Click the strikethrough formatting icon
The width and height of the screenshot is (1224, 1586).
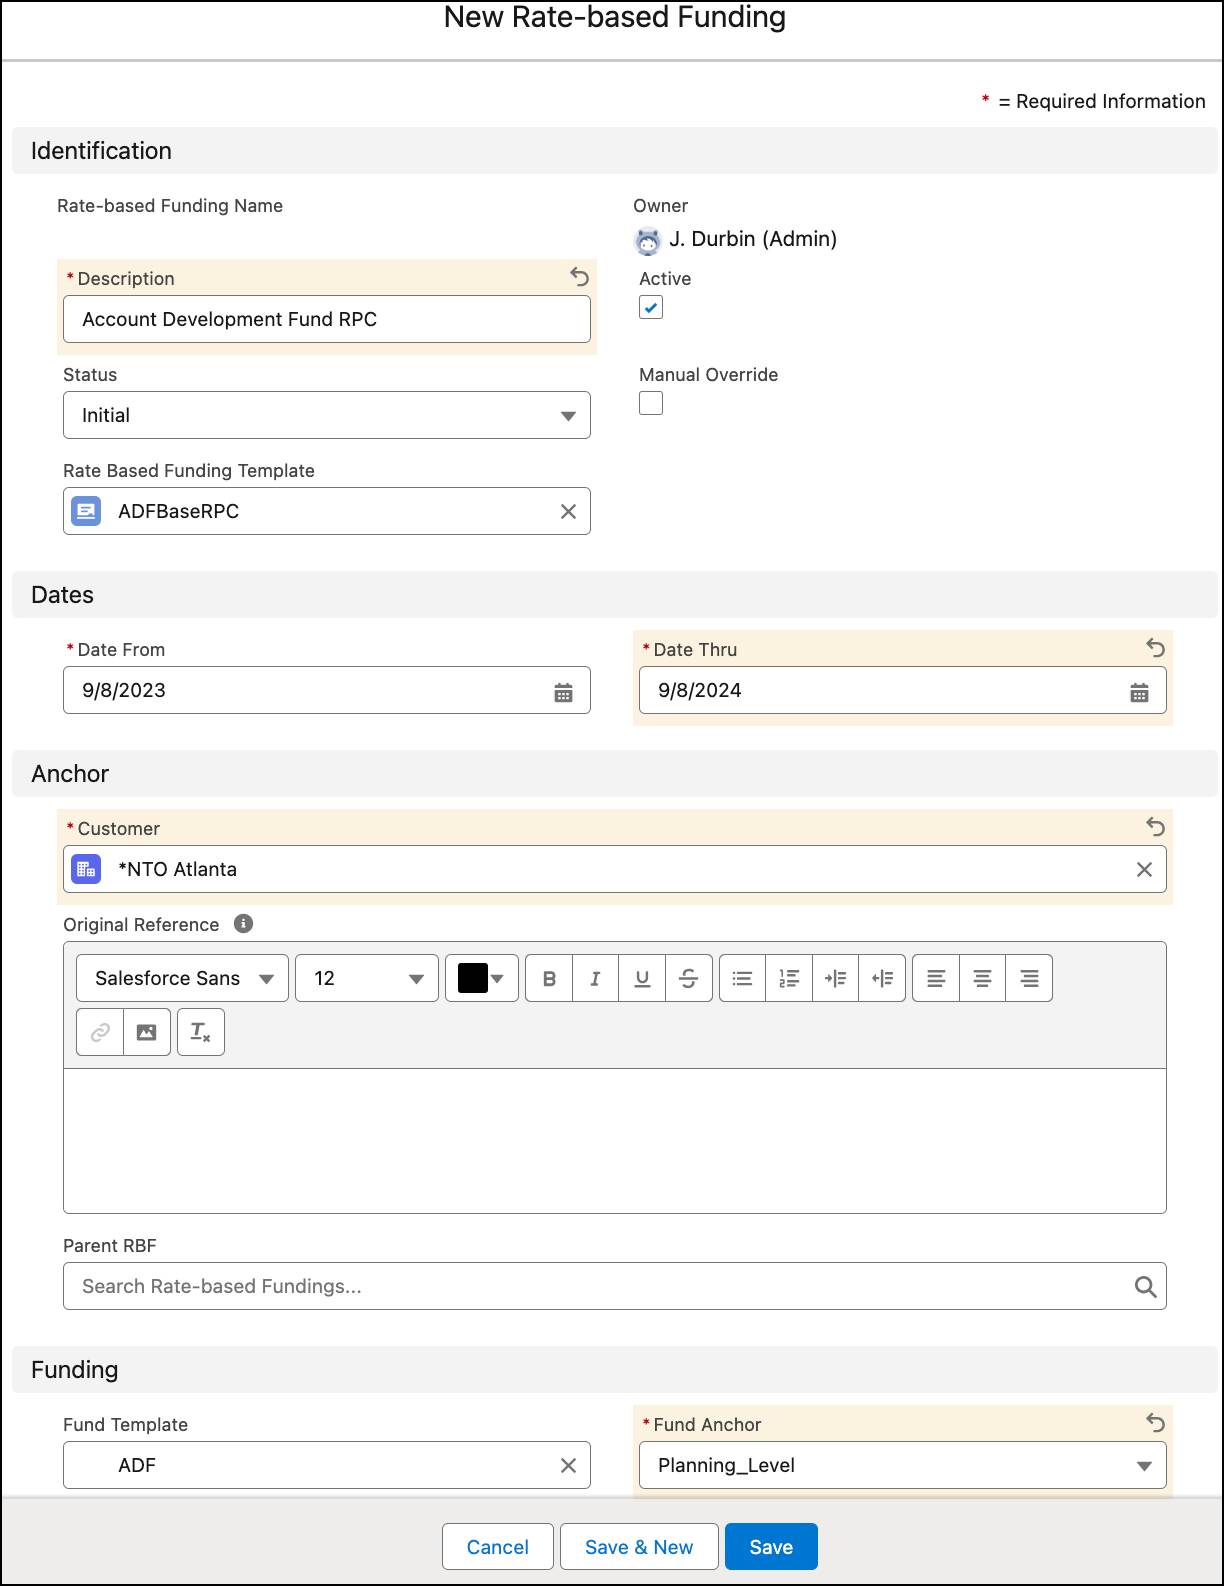point(688,978)
